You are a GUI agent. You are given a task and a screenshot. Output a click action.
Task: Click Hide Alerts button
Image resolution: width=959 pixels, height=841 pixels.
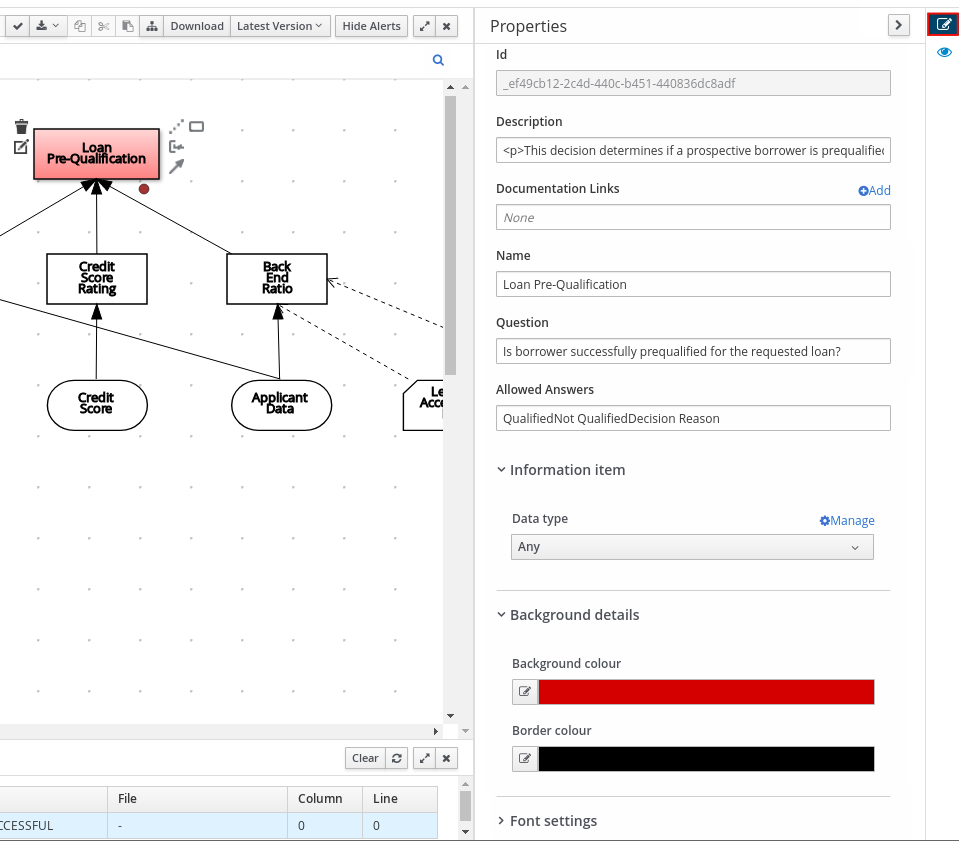pyautogui.click(x=371, y=26)
